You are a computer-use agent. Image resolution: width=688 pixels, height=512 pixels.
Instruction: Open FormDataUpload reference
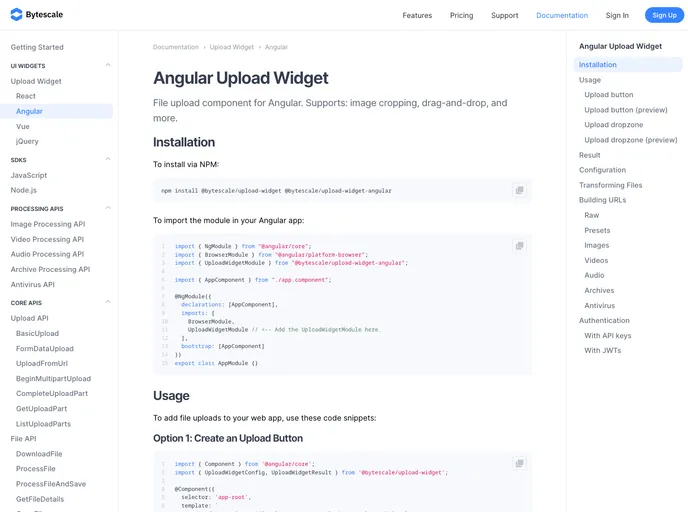(45, 348)
